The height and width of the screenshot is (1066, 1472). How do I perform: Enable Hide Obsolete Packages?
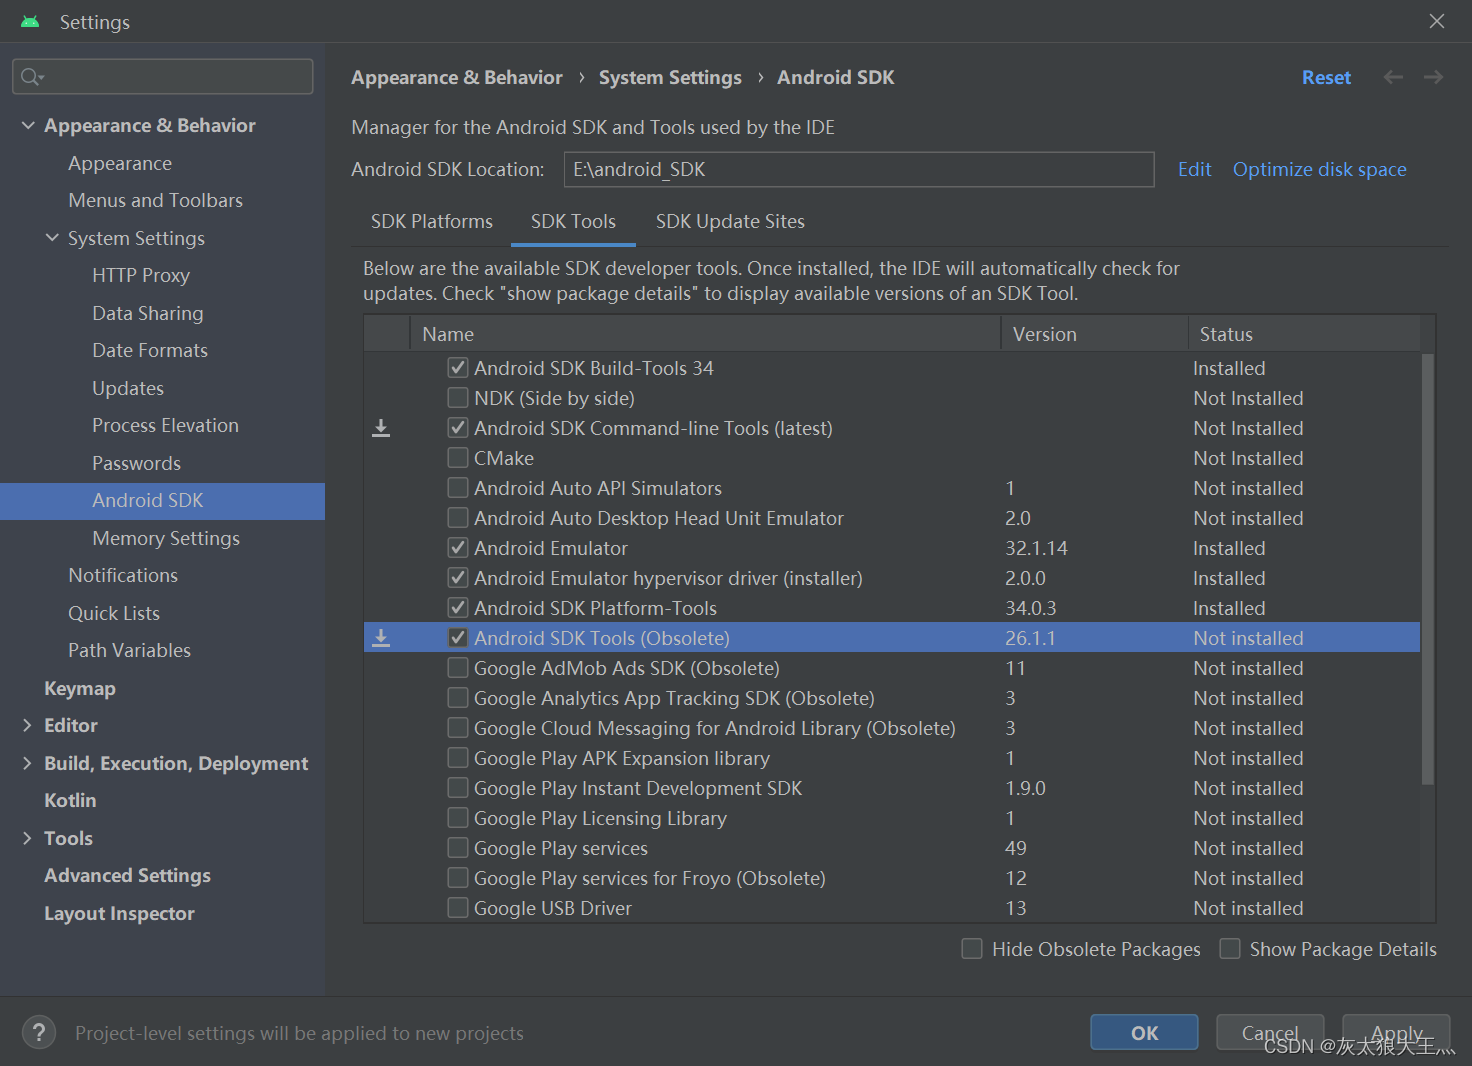972,948
